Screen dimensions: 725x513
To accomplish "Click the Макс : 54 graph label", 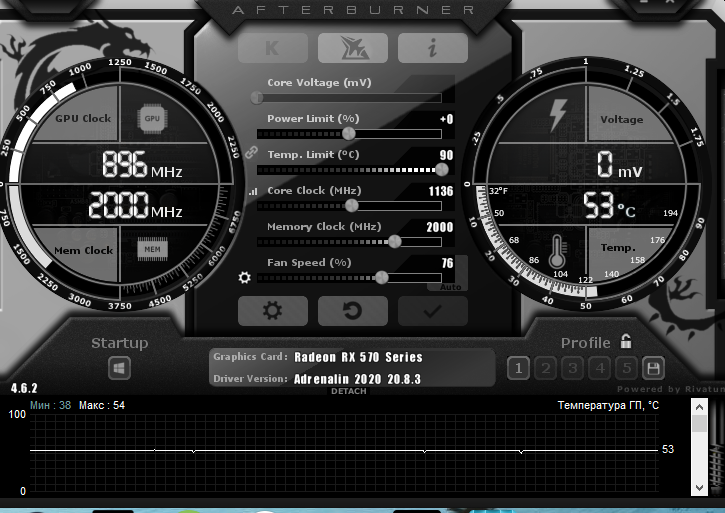I will click(102, 405).
